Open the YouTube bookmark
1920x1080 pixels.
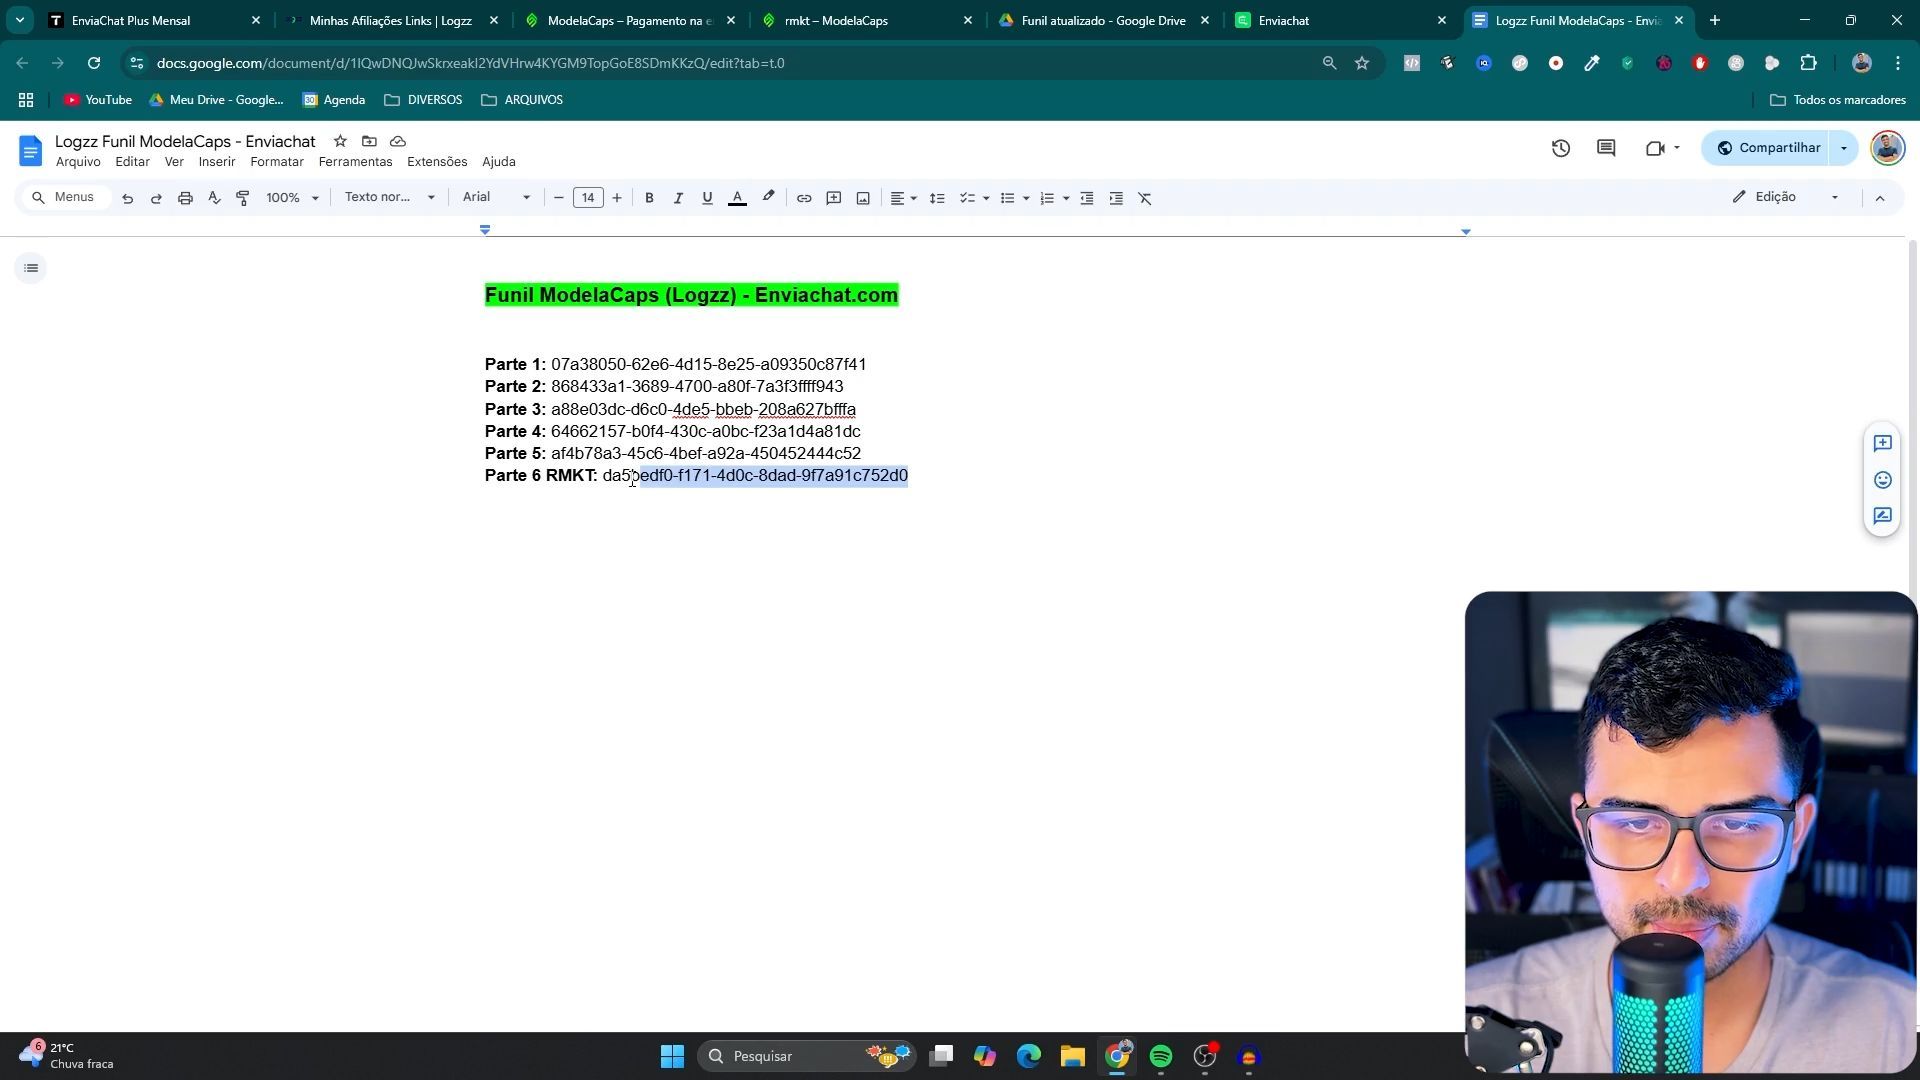[98, 100]
